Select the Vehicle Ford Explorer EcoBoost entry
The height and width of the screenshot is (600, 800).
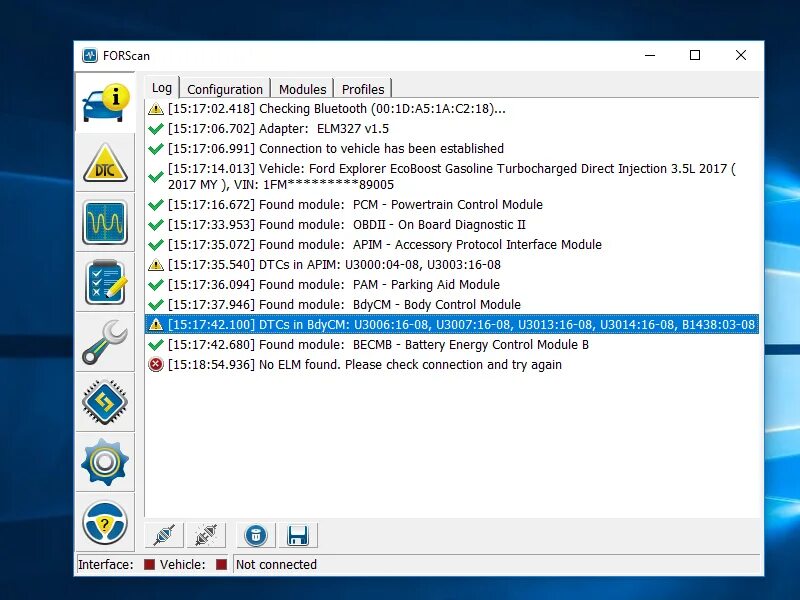tap(452, 177)
